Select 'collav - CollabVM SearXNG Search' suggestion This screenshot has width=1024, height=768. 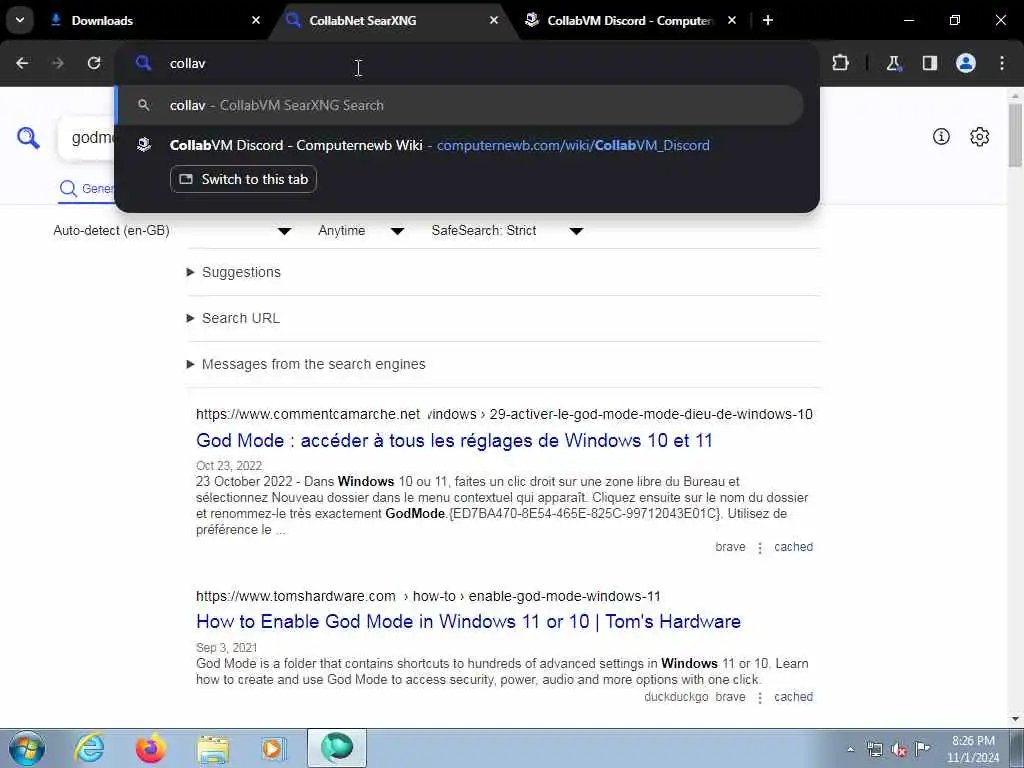point(460,105)
